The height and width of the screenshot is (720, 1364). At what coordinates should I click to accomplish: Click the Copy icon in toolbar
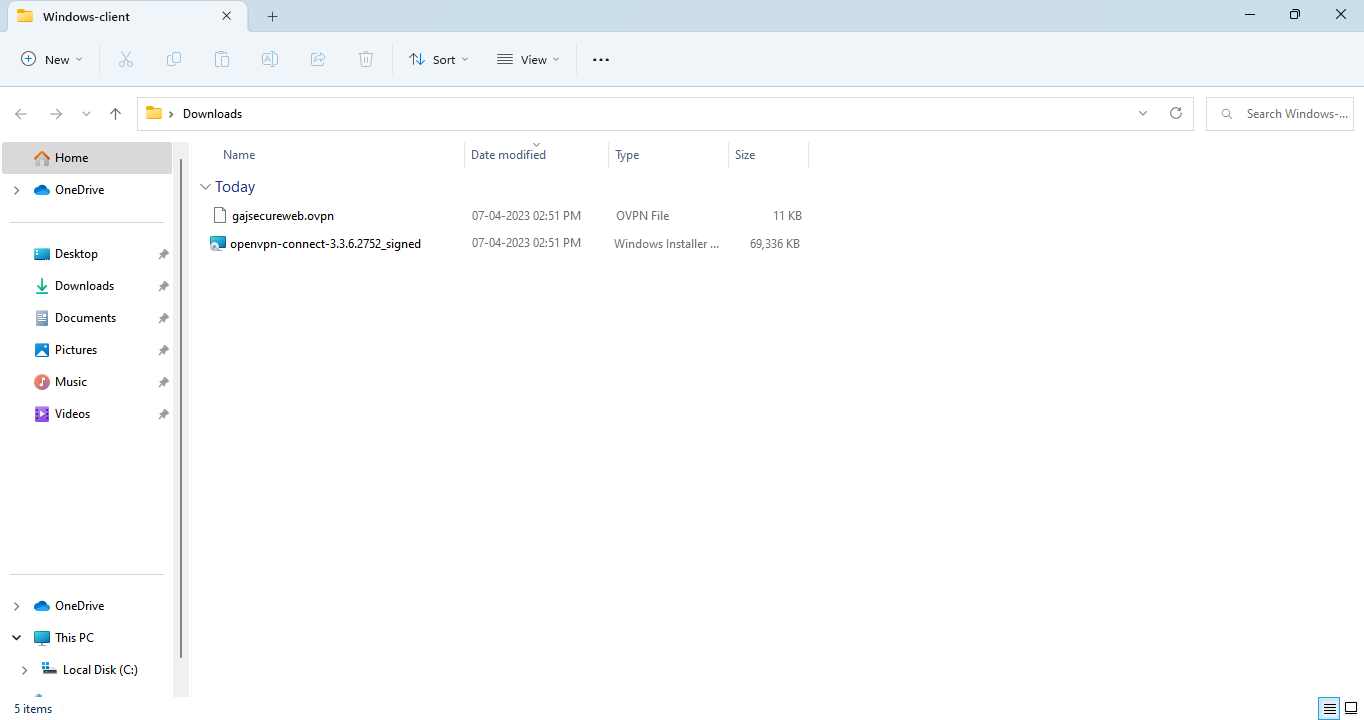[x=174, y=60]
